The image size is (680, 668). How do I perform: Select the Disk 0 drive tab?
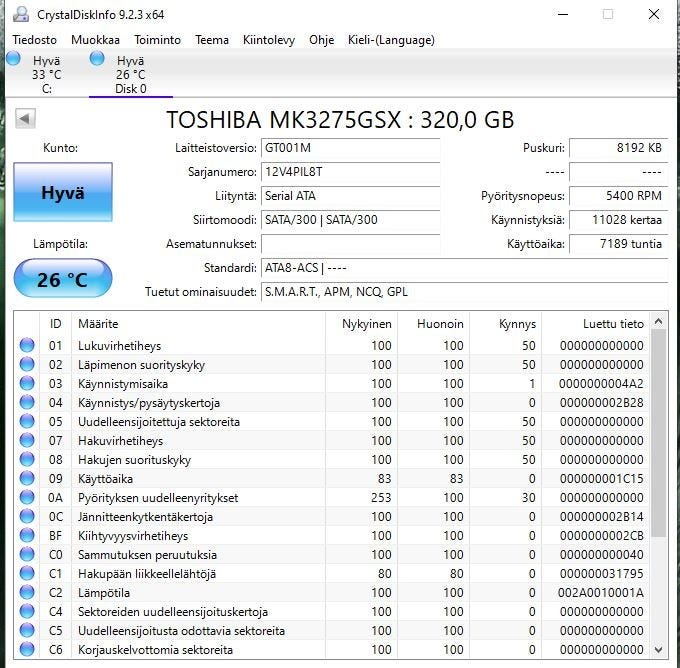click(x=131, y=74)
